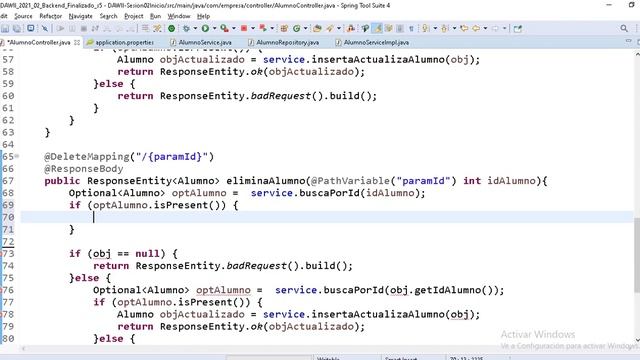Viewport: 640px width, 360px height.
Task: Toggle Show Whitespace Characters pilcrow icon
Action: [411, 29]
